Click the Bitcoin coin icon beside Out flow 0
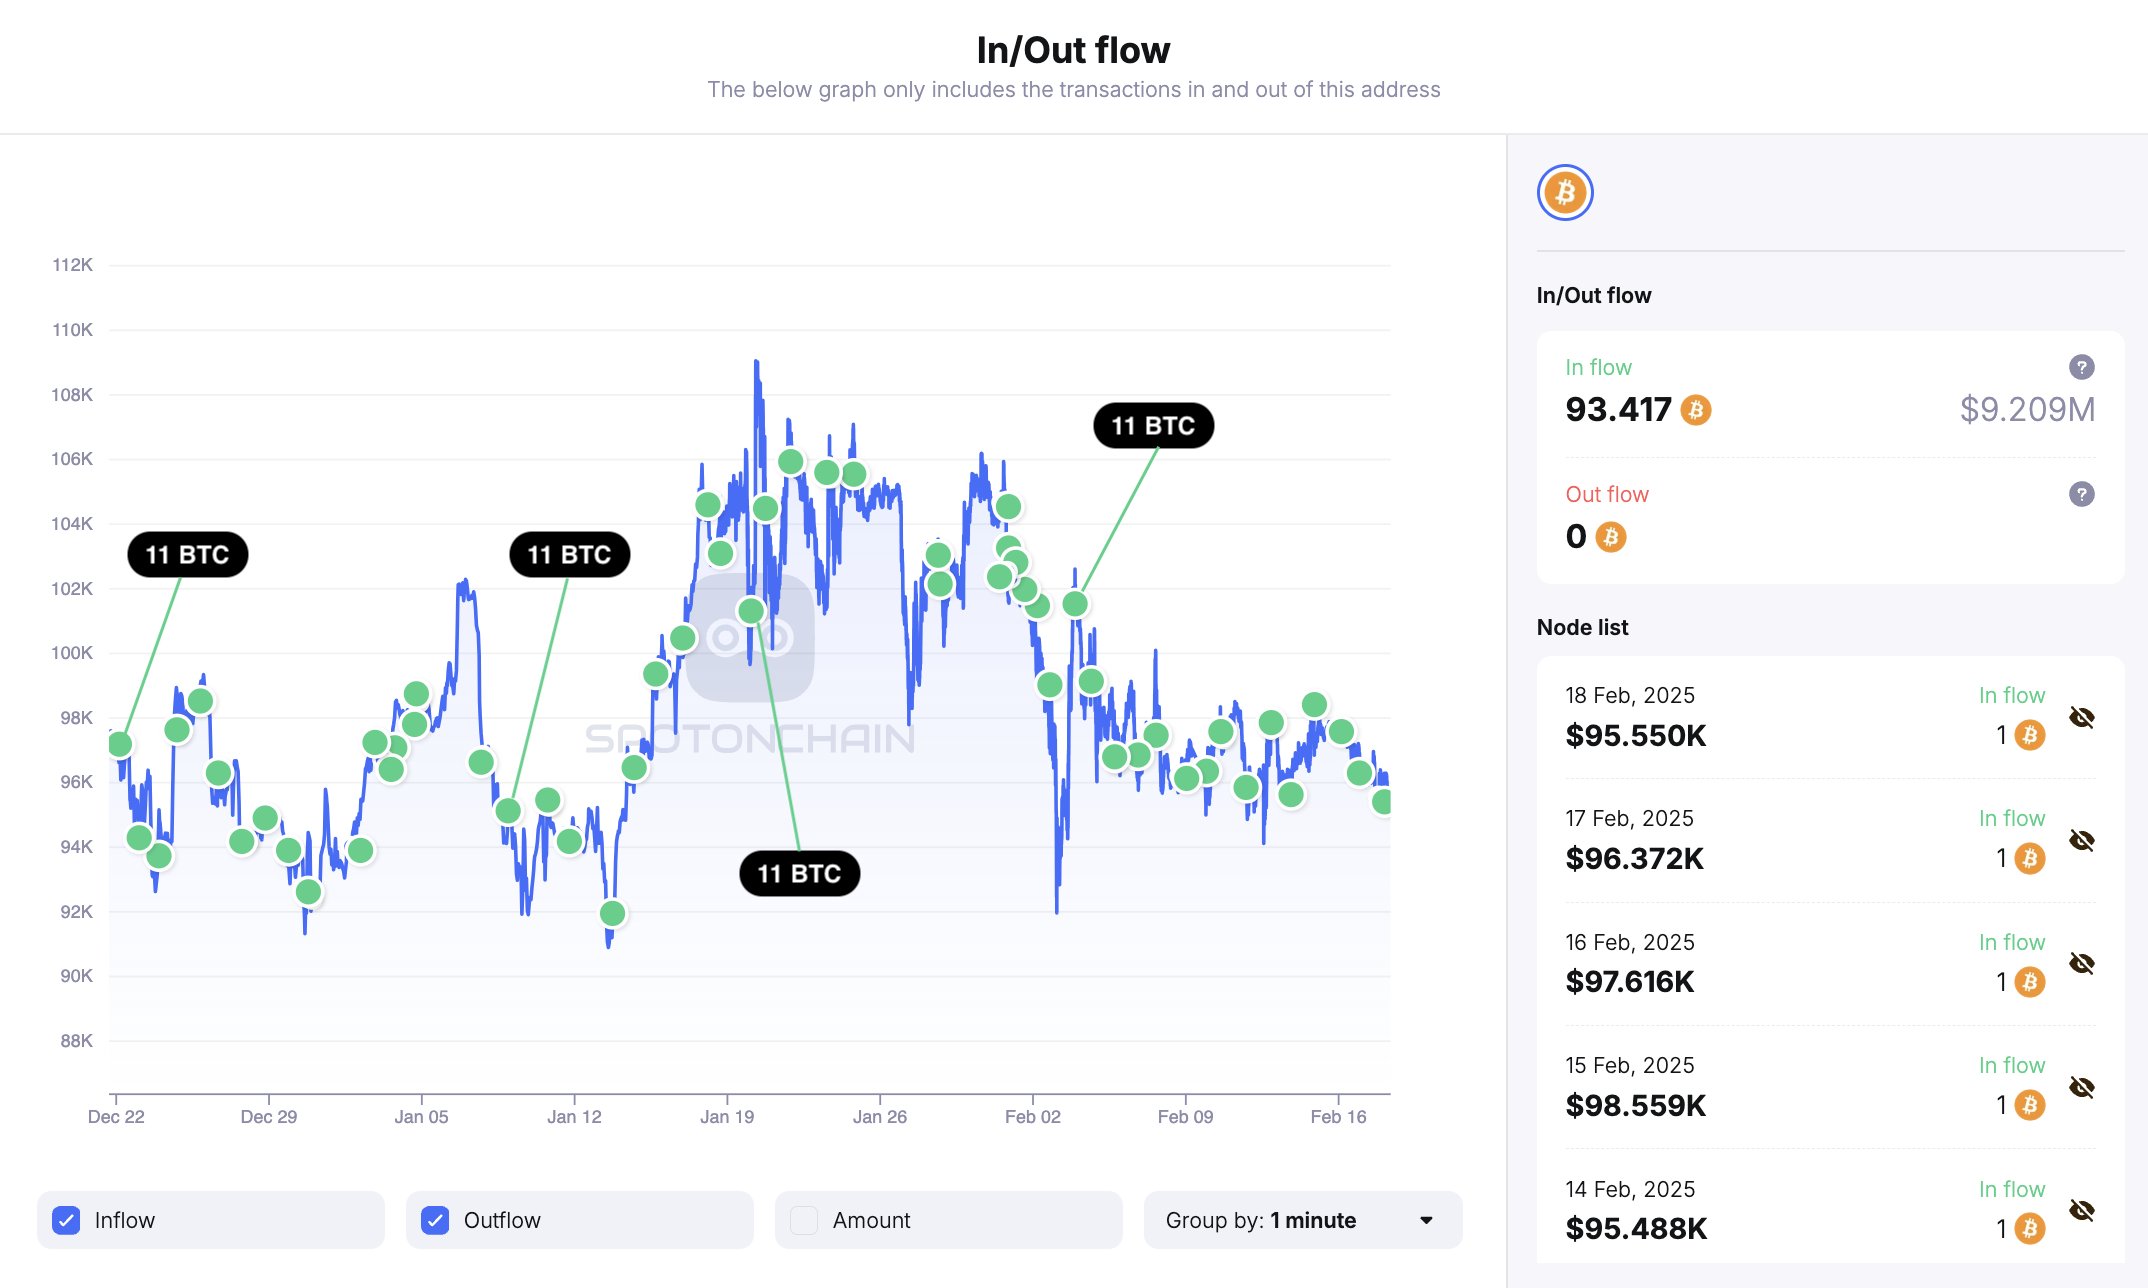The height and width of the screenshot is (1288, 2148). [1610, 537]
